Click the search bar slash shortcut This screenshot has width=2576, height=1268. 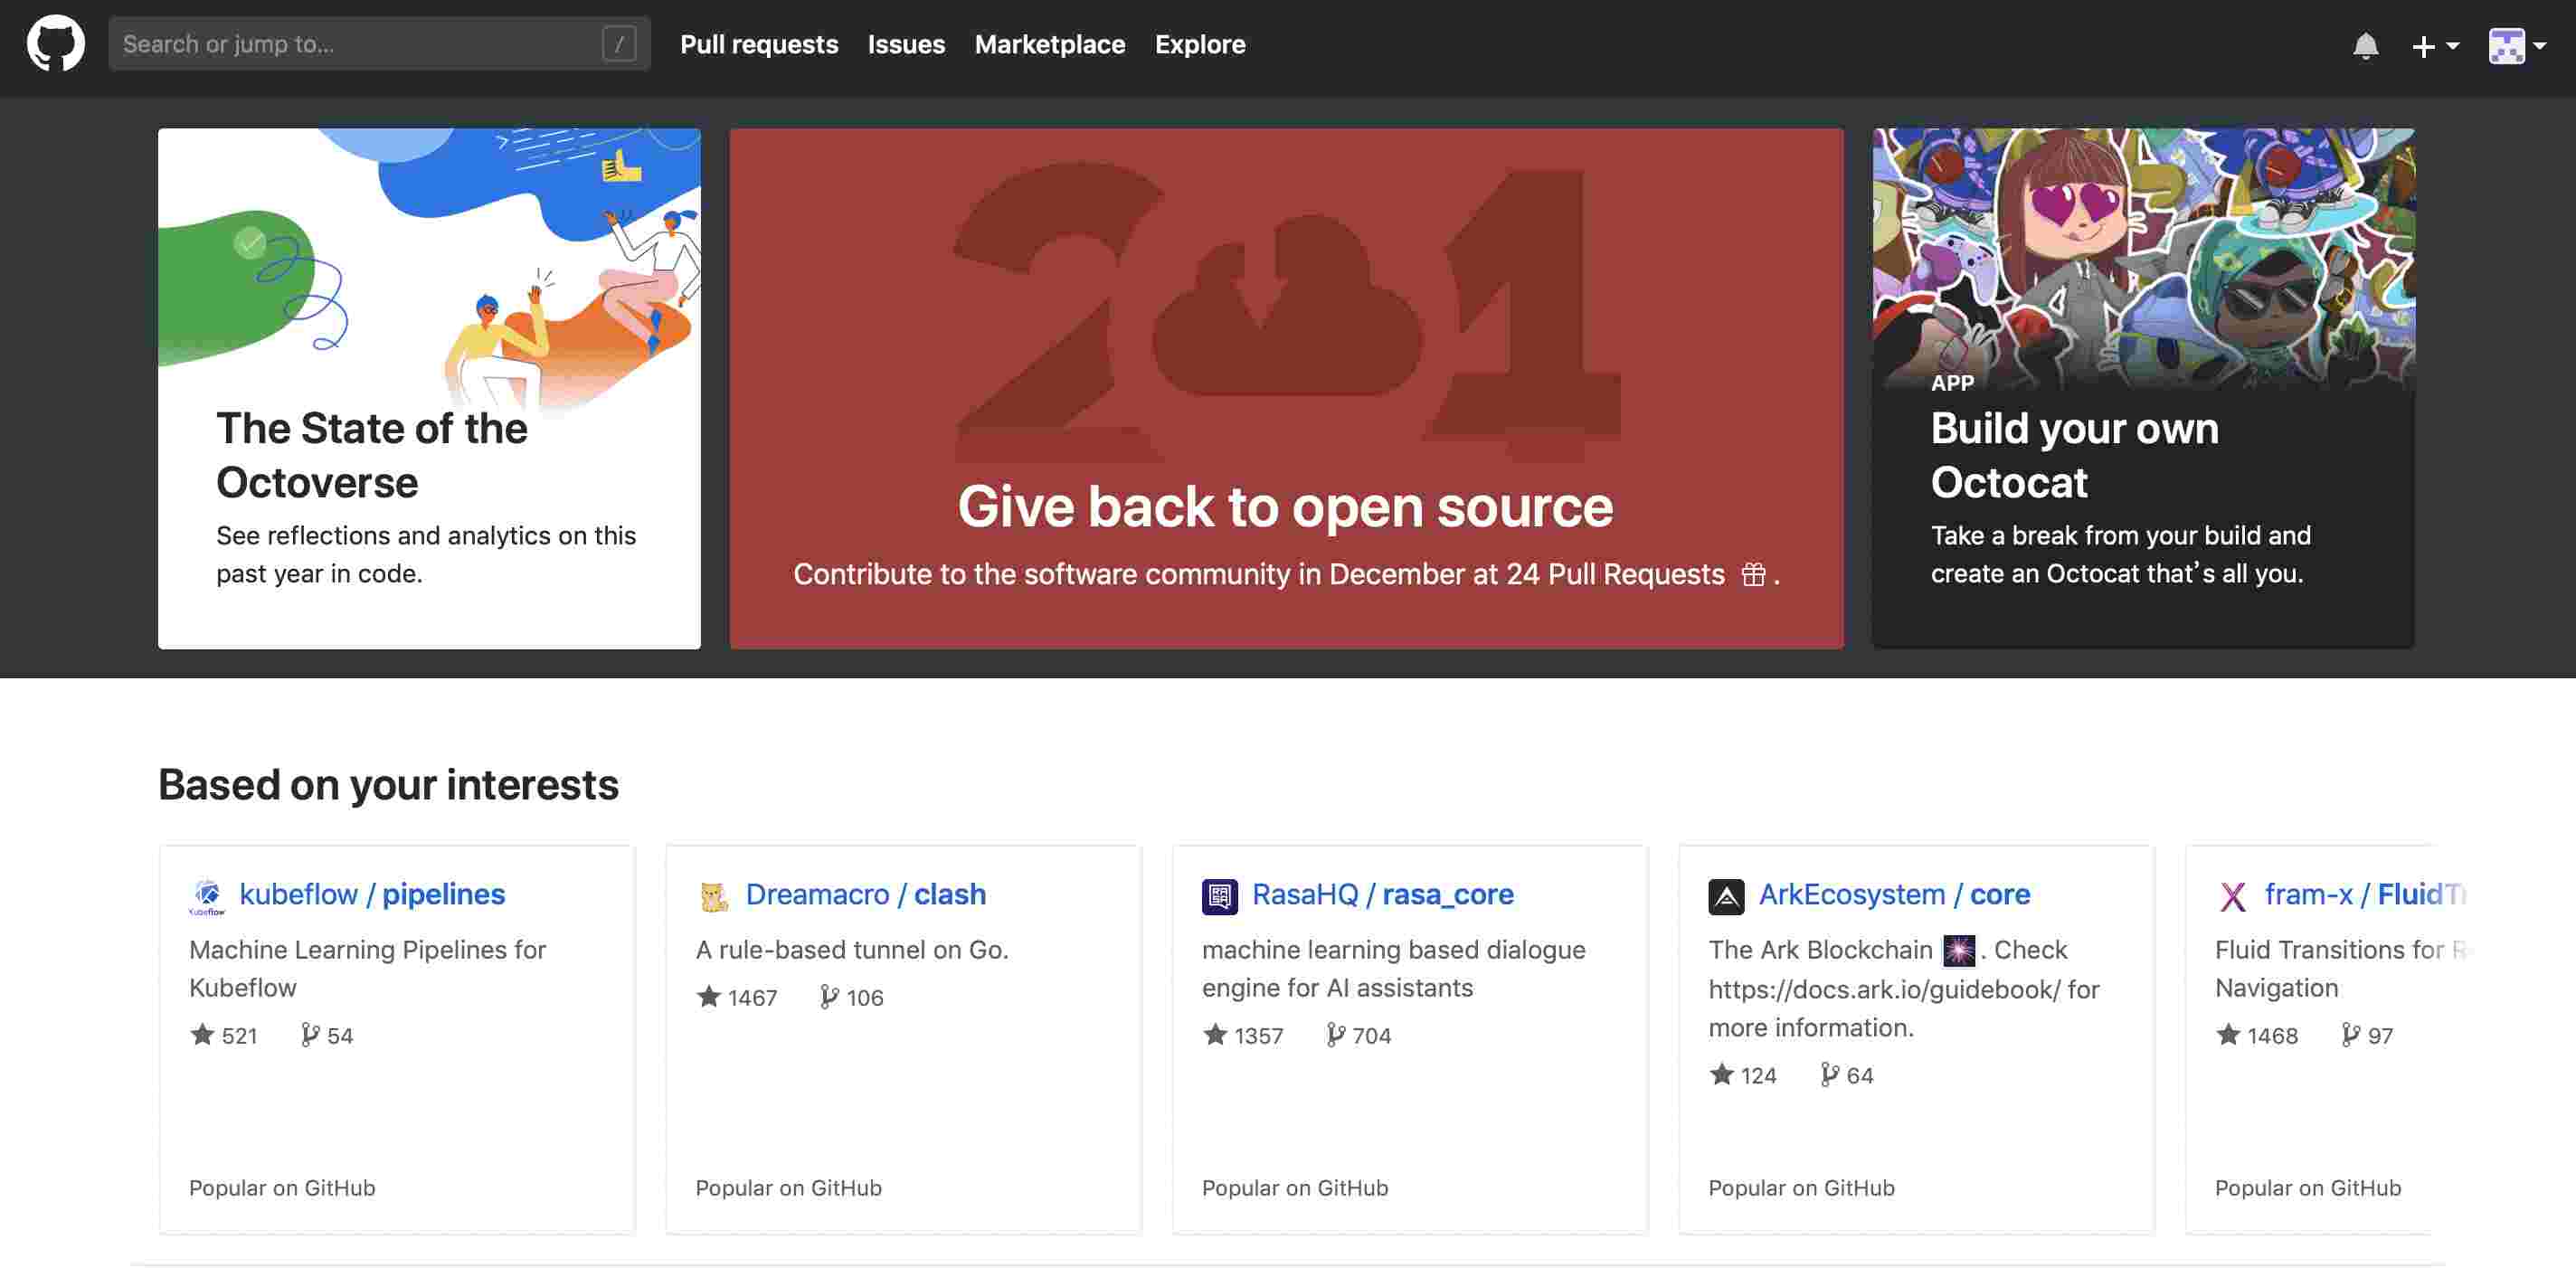coord(622,43)
